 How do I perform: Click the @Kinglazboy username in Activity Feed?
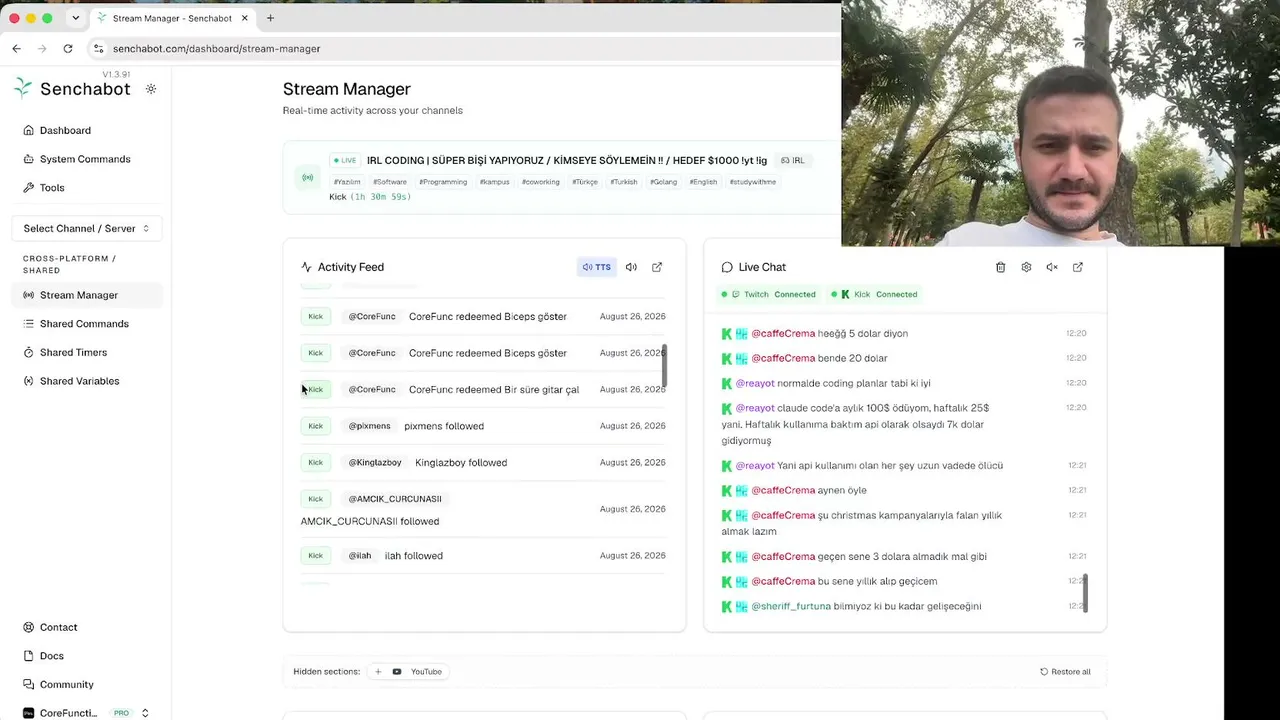click(x=375, y=462)
